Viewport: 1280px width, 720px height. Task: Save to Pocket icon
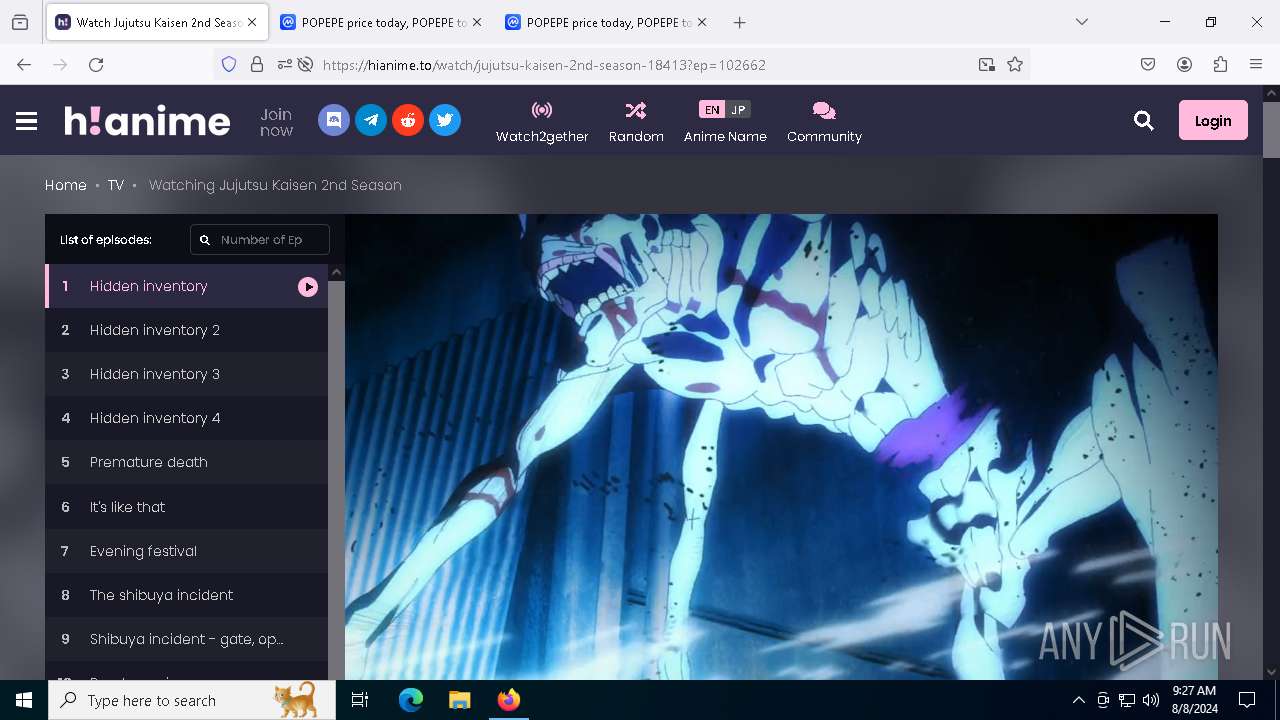pos(1148,64)
